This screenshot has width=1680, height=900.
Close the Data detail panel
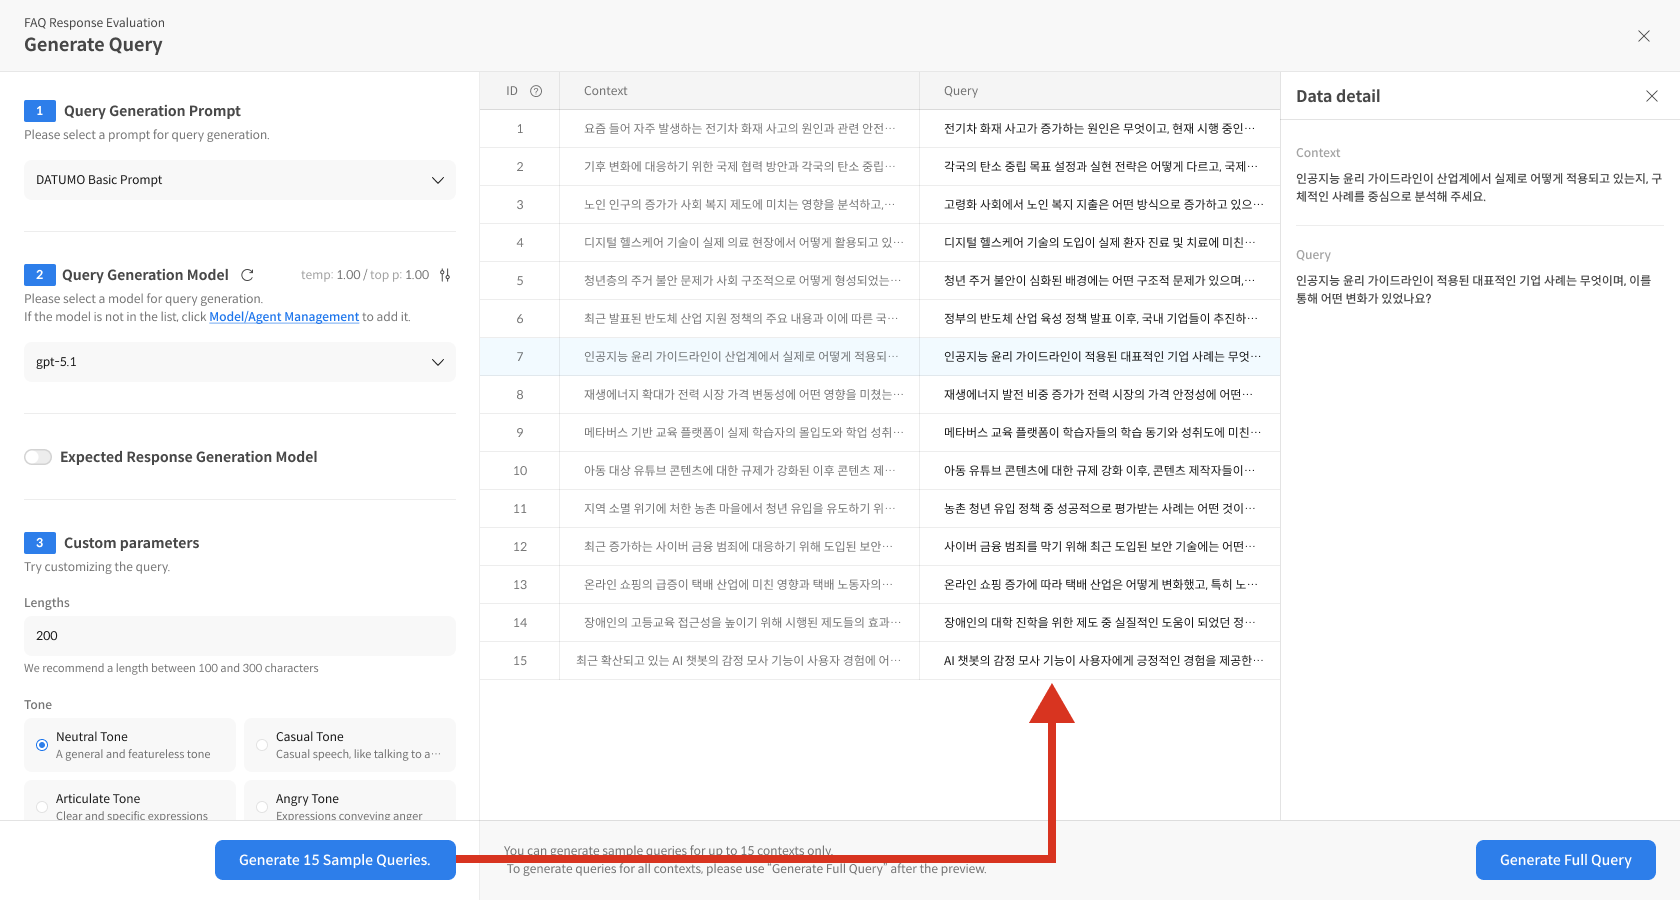point(1651,96)
